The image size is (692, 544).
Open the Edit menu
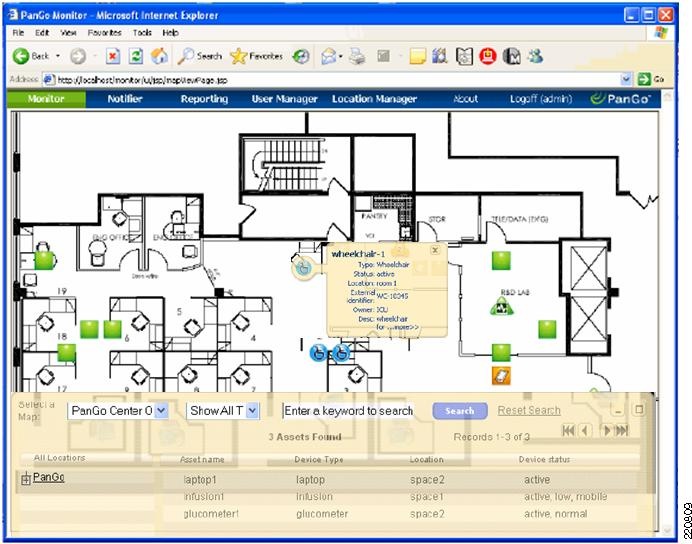pyautogui.click(x=42, y=33)
